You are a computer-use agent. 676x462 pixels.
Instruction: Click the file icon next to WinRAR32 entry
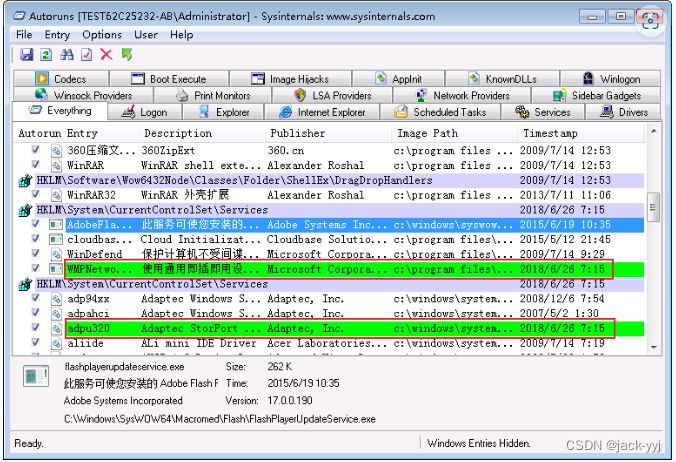coord(56,195)
